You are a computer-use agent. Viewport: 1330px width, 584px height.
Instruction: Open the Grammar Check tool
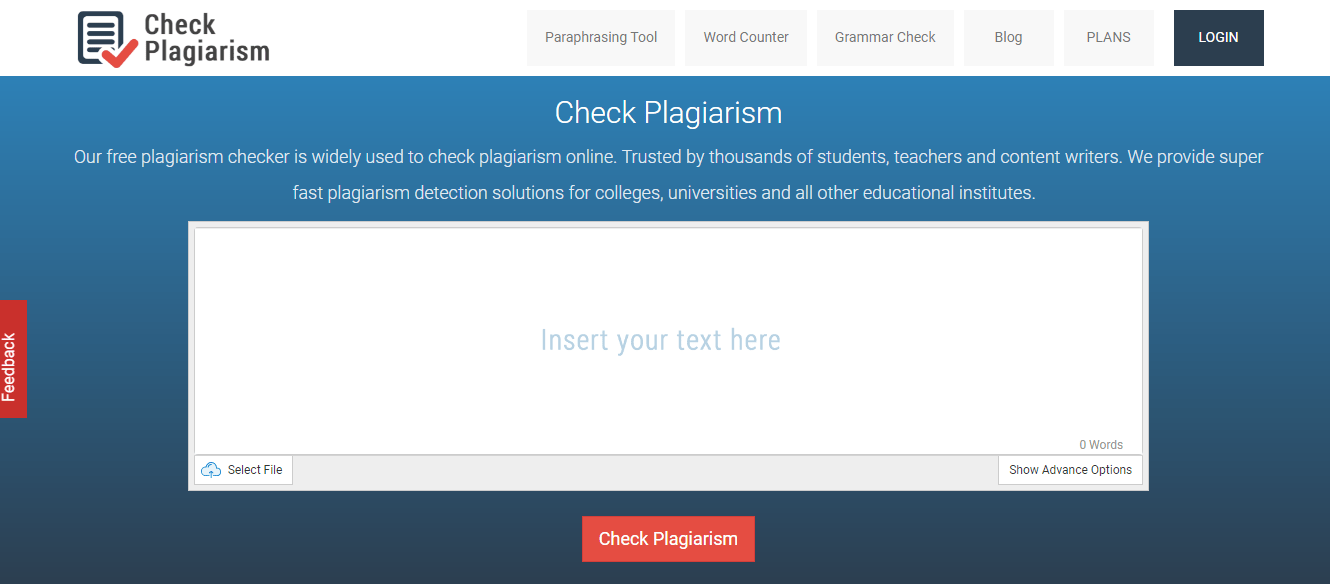click(884, 38)
